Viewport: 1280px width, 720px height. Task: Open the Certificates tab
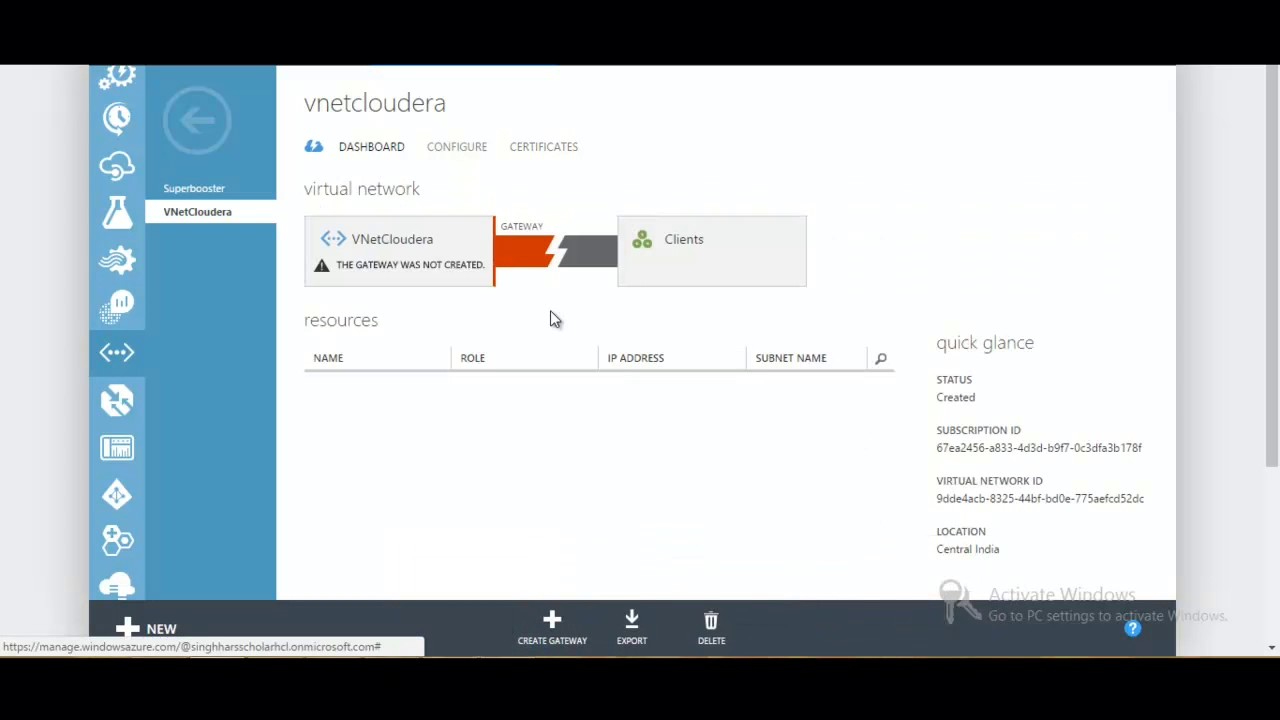tap(544, 146)
